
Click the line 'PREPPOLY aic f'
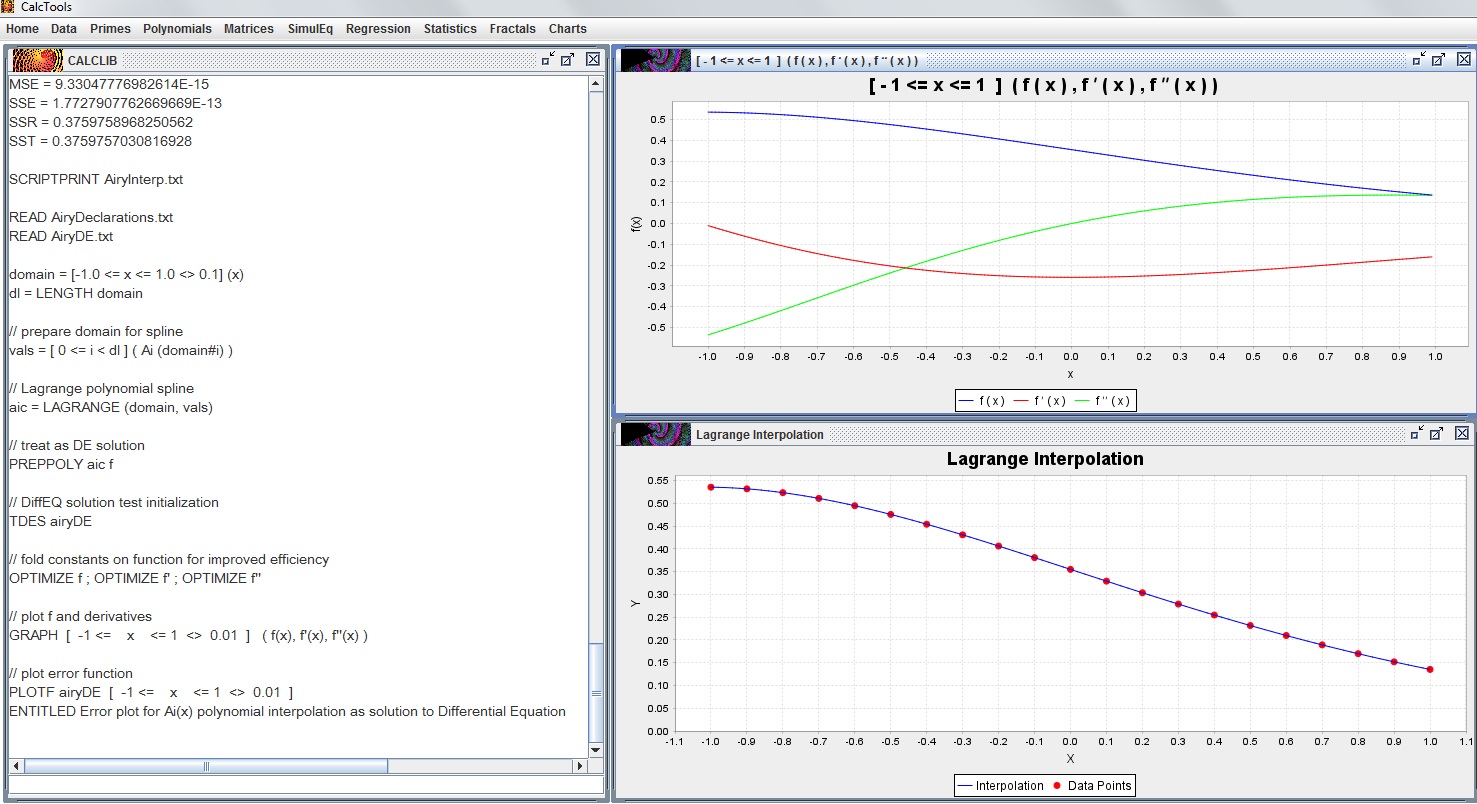point(60,465)
